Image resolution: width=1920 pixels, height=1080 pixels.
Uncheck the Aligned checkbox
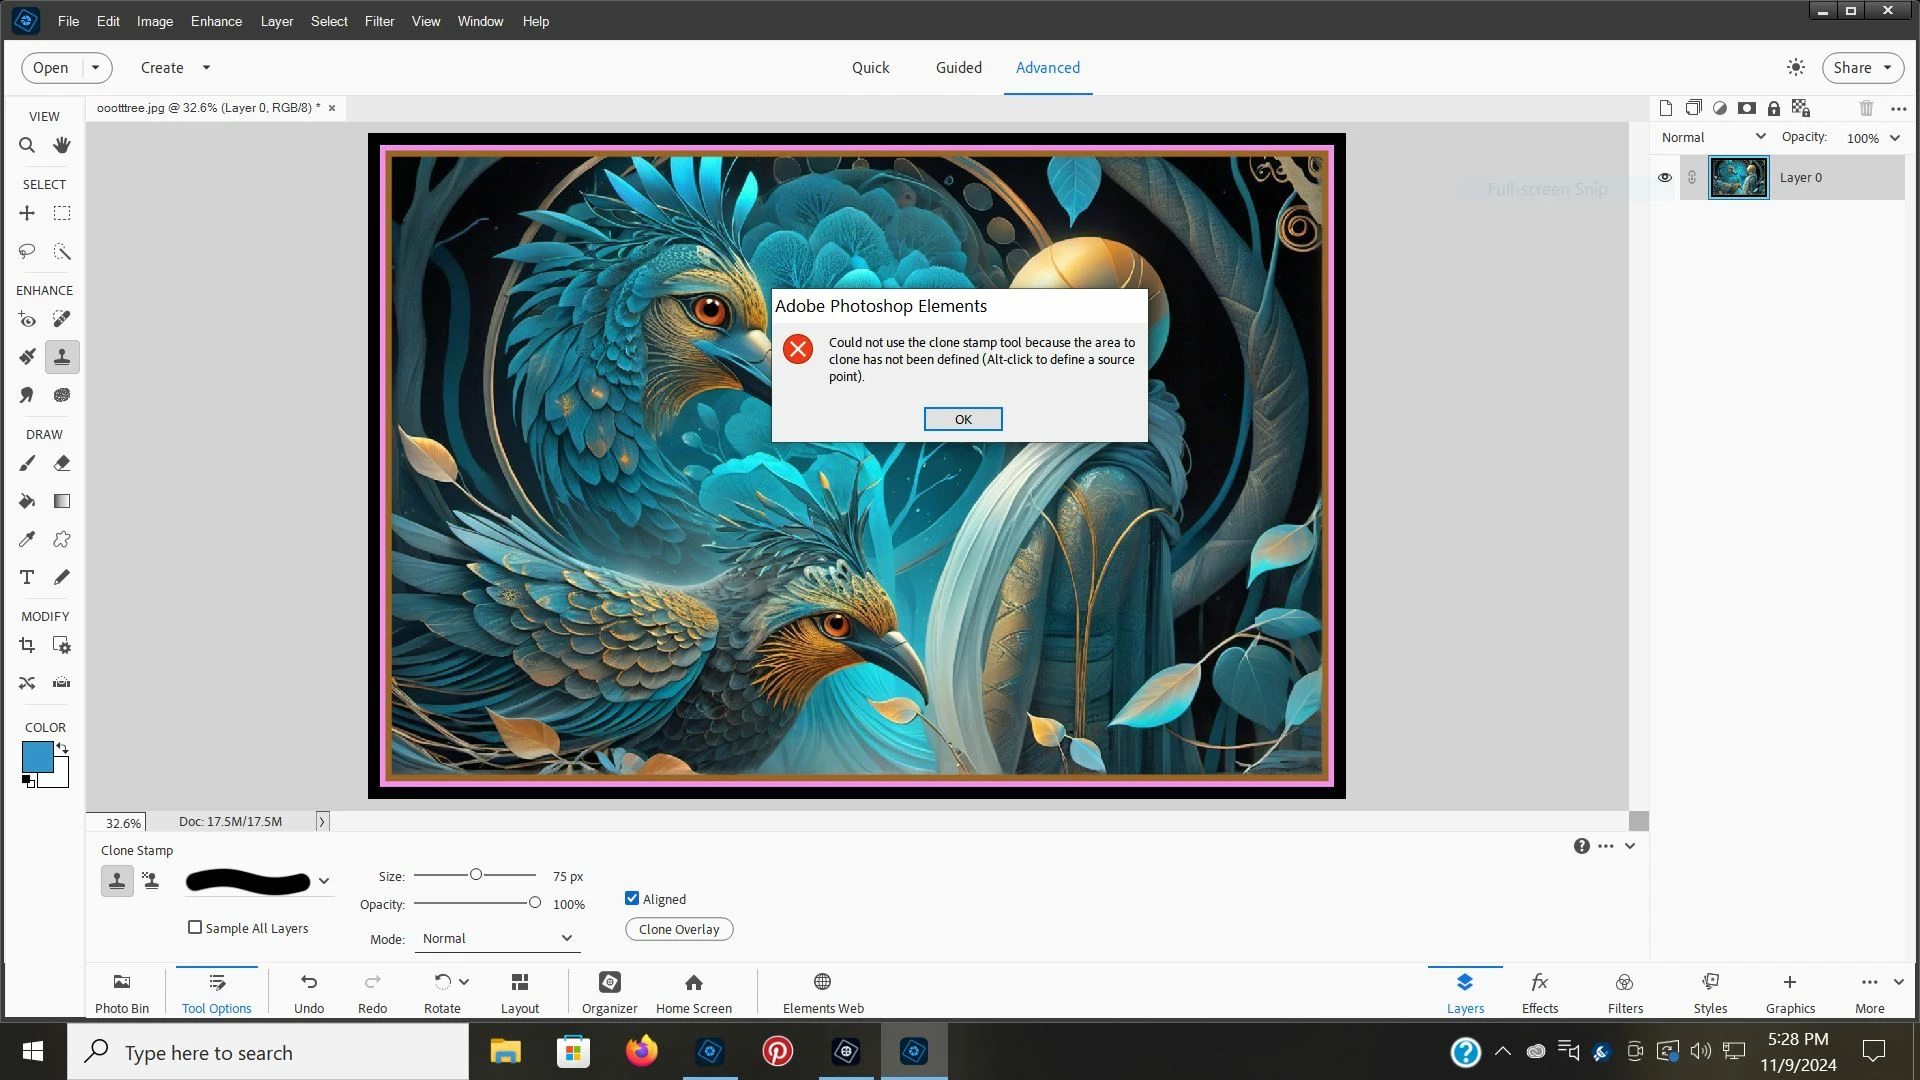(632, 898)
